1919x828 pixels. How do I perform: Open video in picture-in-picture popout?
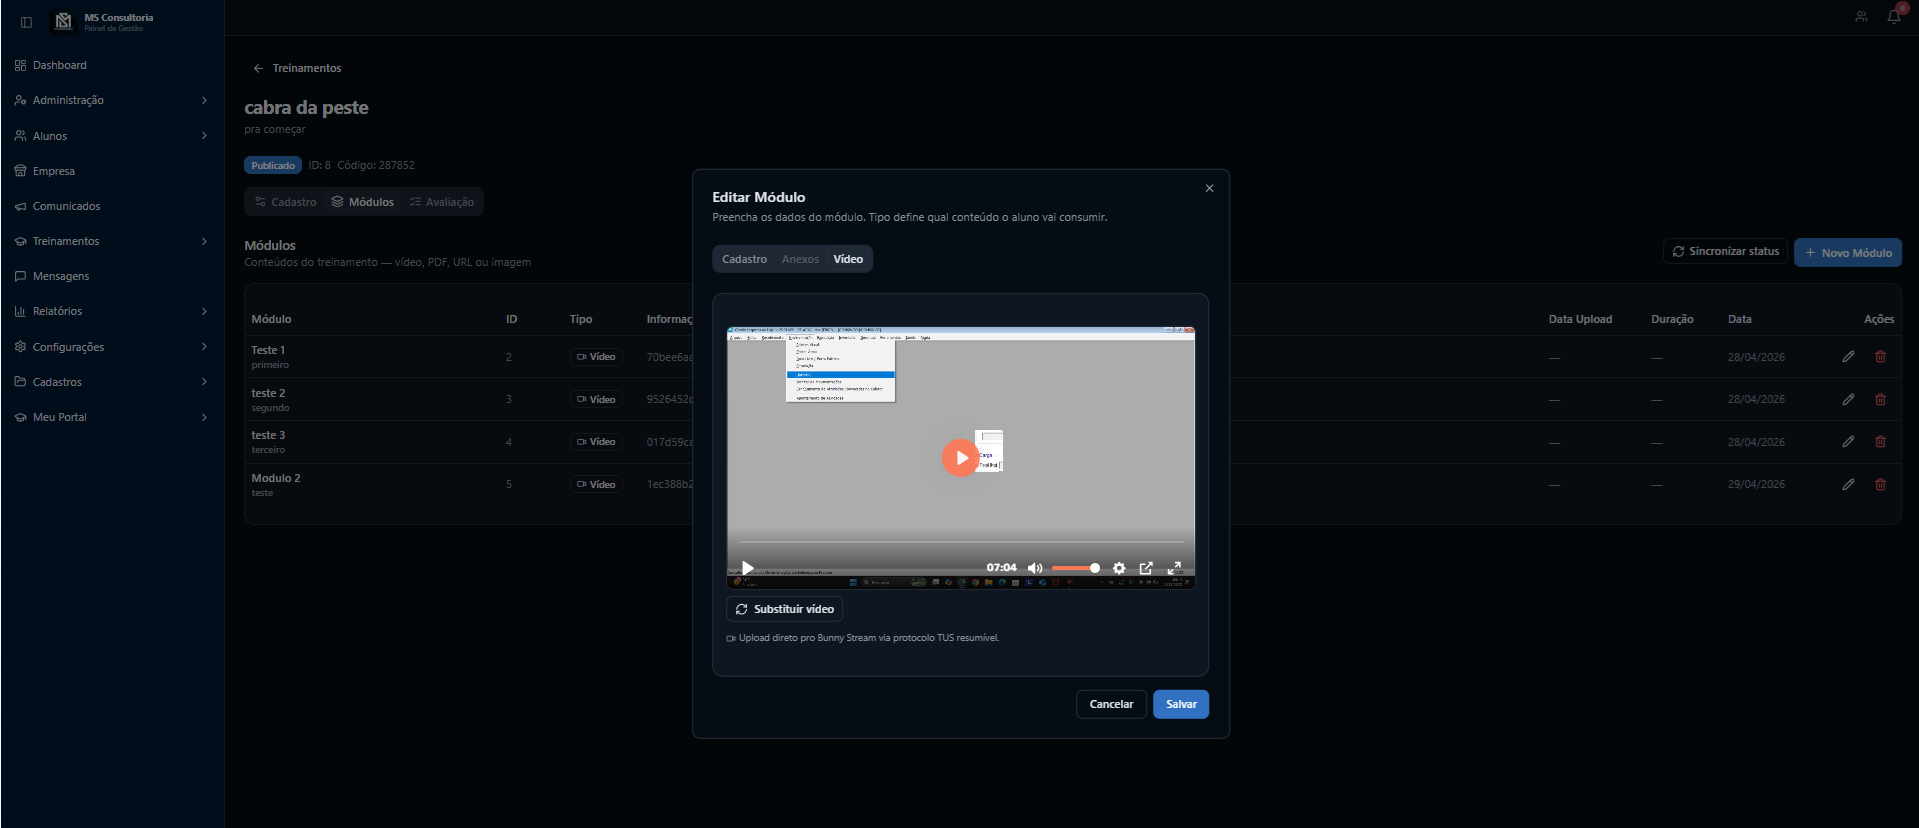(x=1146, y=568)
